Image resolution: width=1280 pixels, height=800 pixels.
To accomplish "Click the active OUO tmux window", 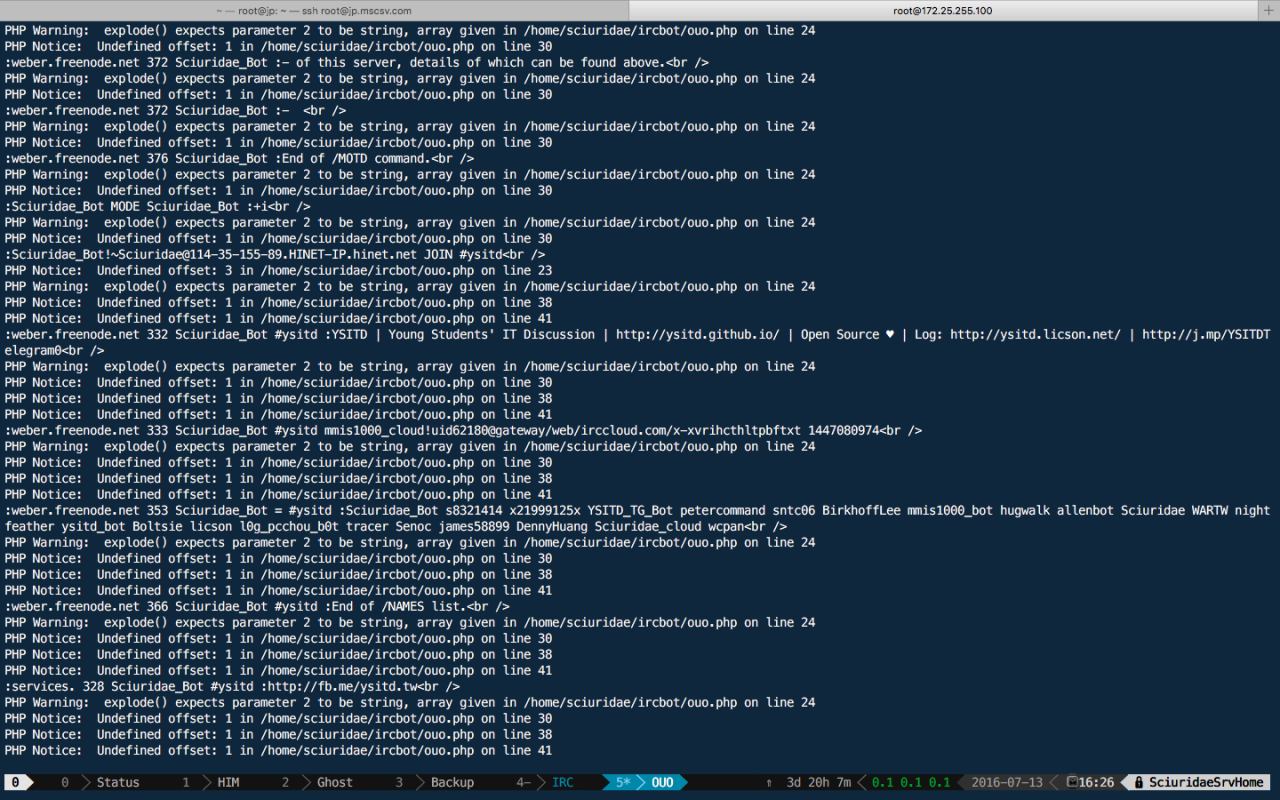I will pyautogui.click(x=662, y=782).
